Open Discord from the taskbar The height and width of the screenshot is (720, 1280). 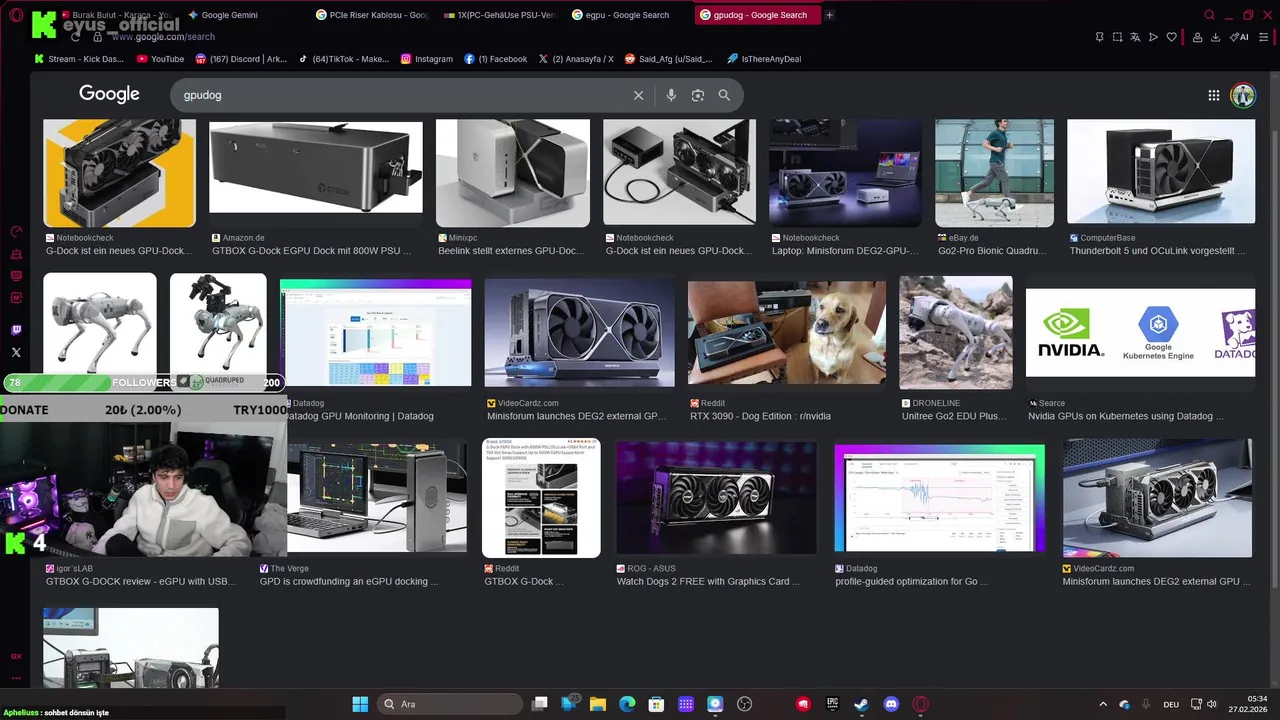pos(891,704)
